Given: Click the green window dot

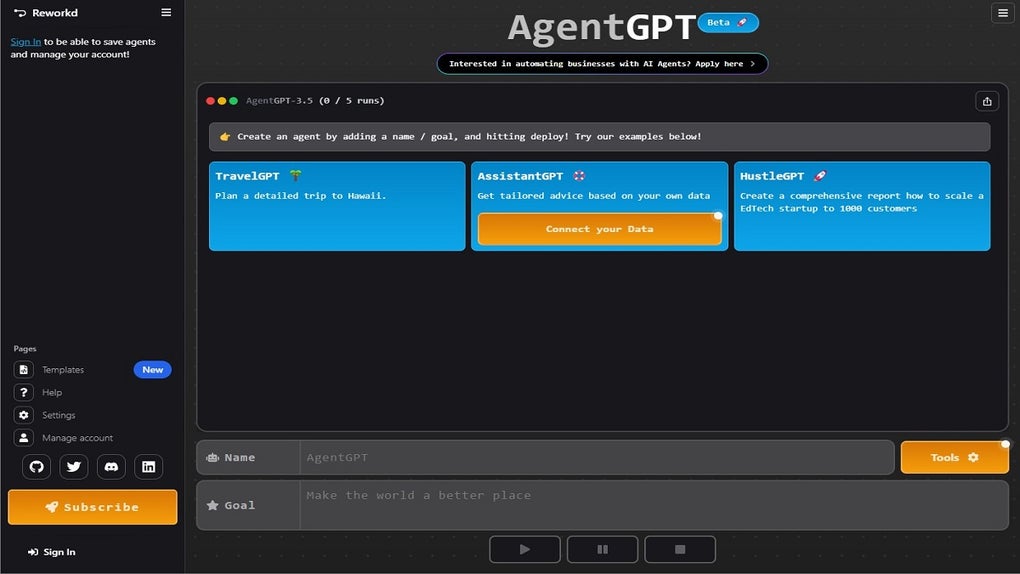Looking at the screenshot, I should tap(234, 101).
